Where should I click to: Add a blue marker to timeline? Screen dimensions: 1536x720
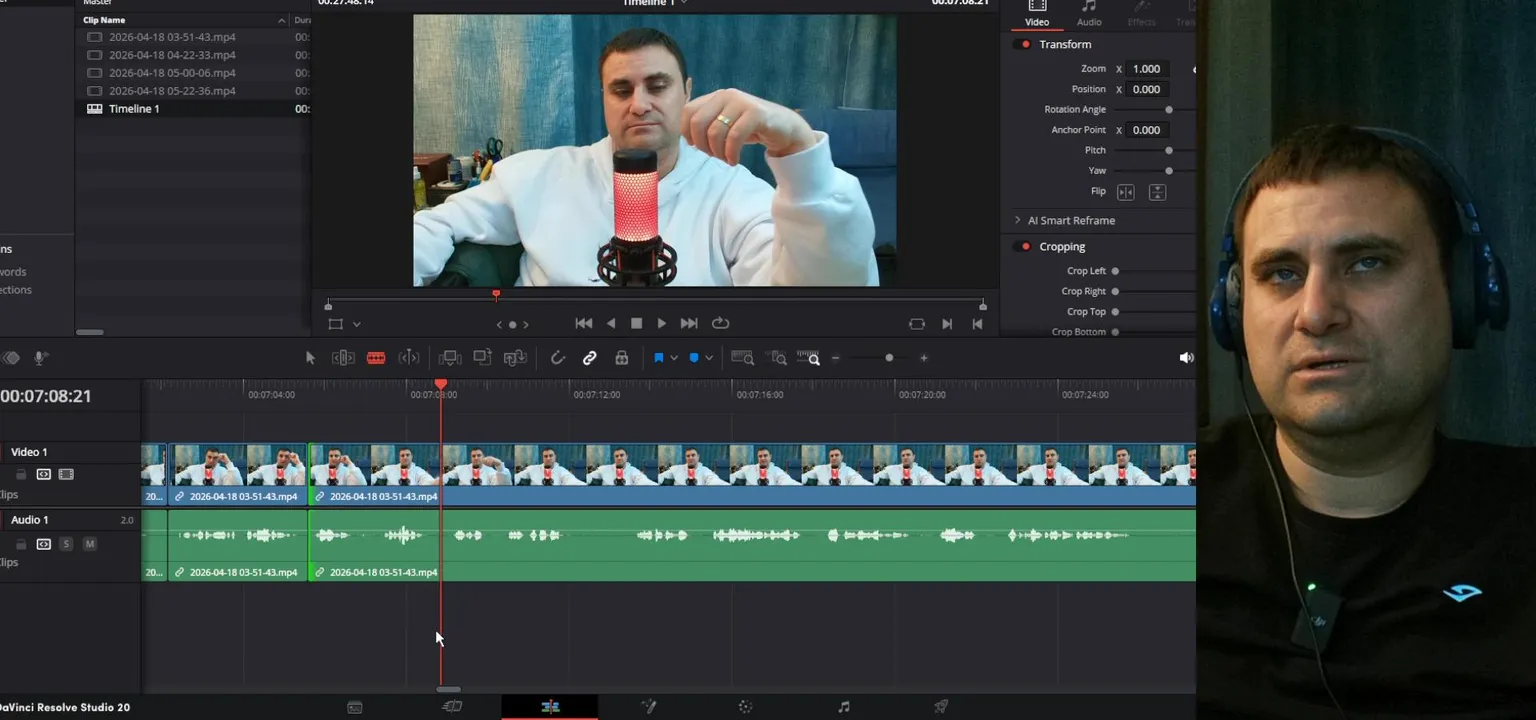click(694, 358)
